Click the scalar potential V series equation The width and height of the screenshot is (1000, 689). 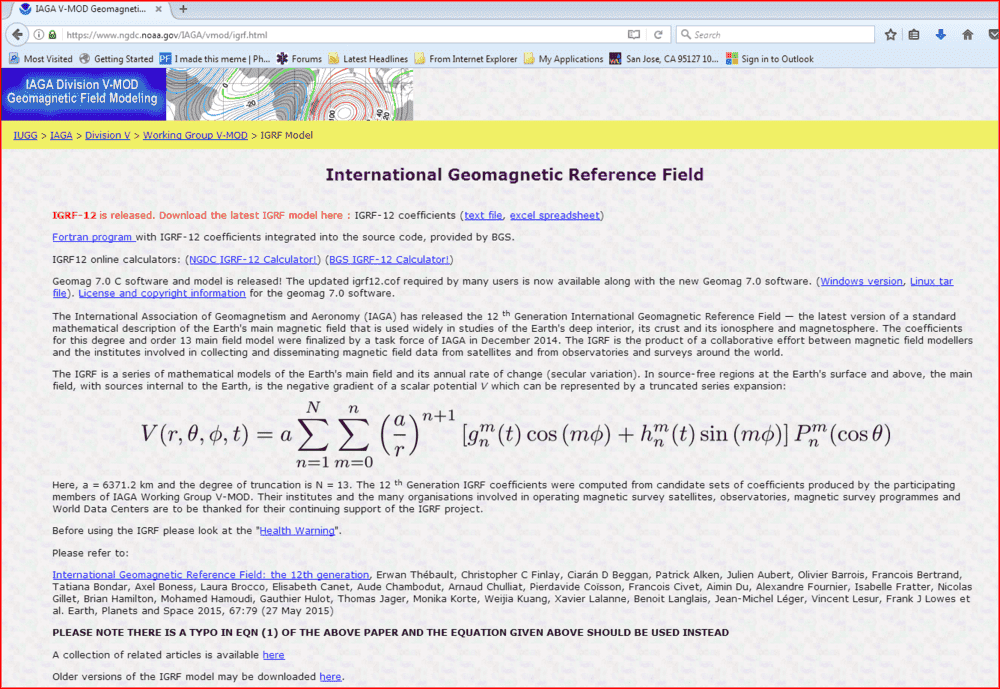coord(515,434)
